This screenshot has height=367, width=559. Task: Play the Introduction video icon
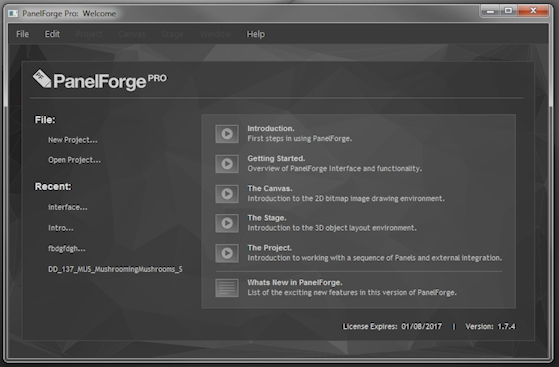click(x=227, y=134)
